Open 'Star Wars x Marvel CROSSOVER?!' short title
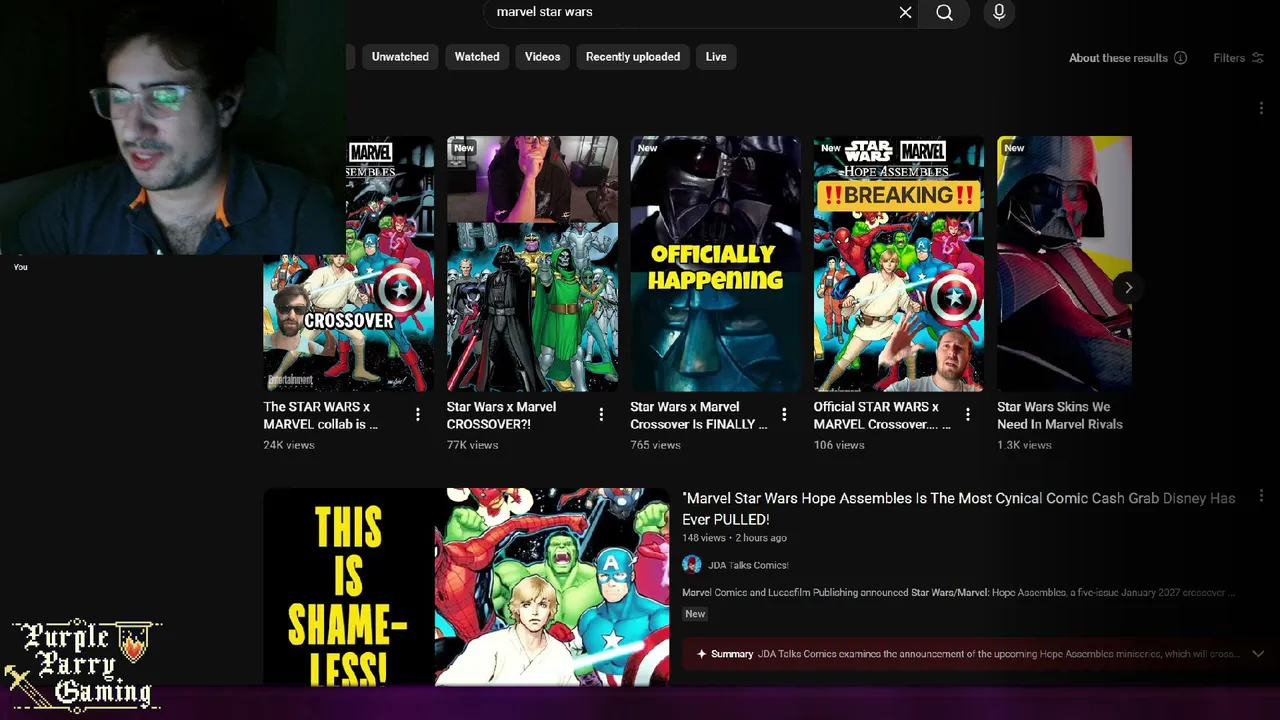 click(501, 415)
